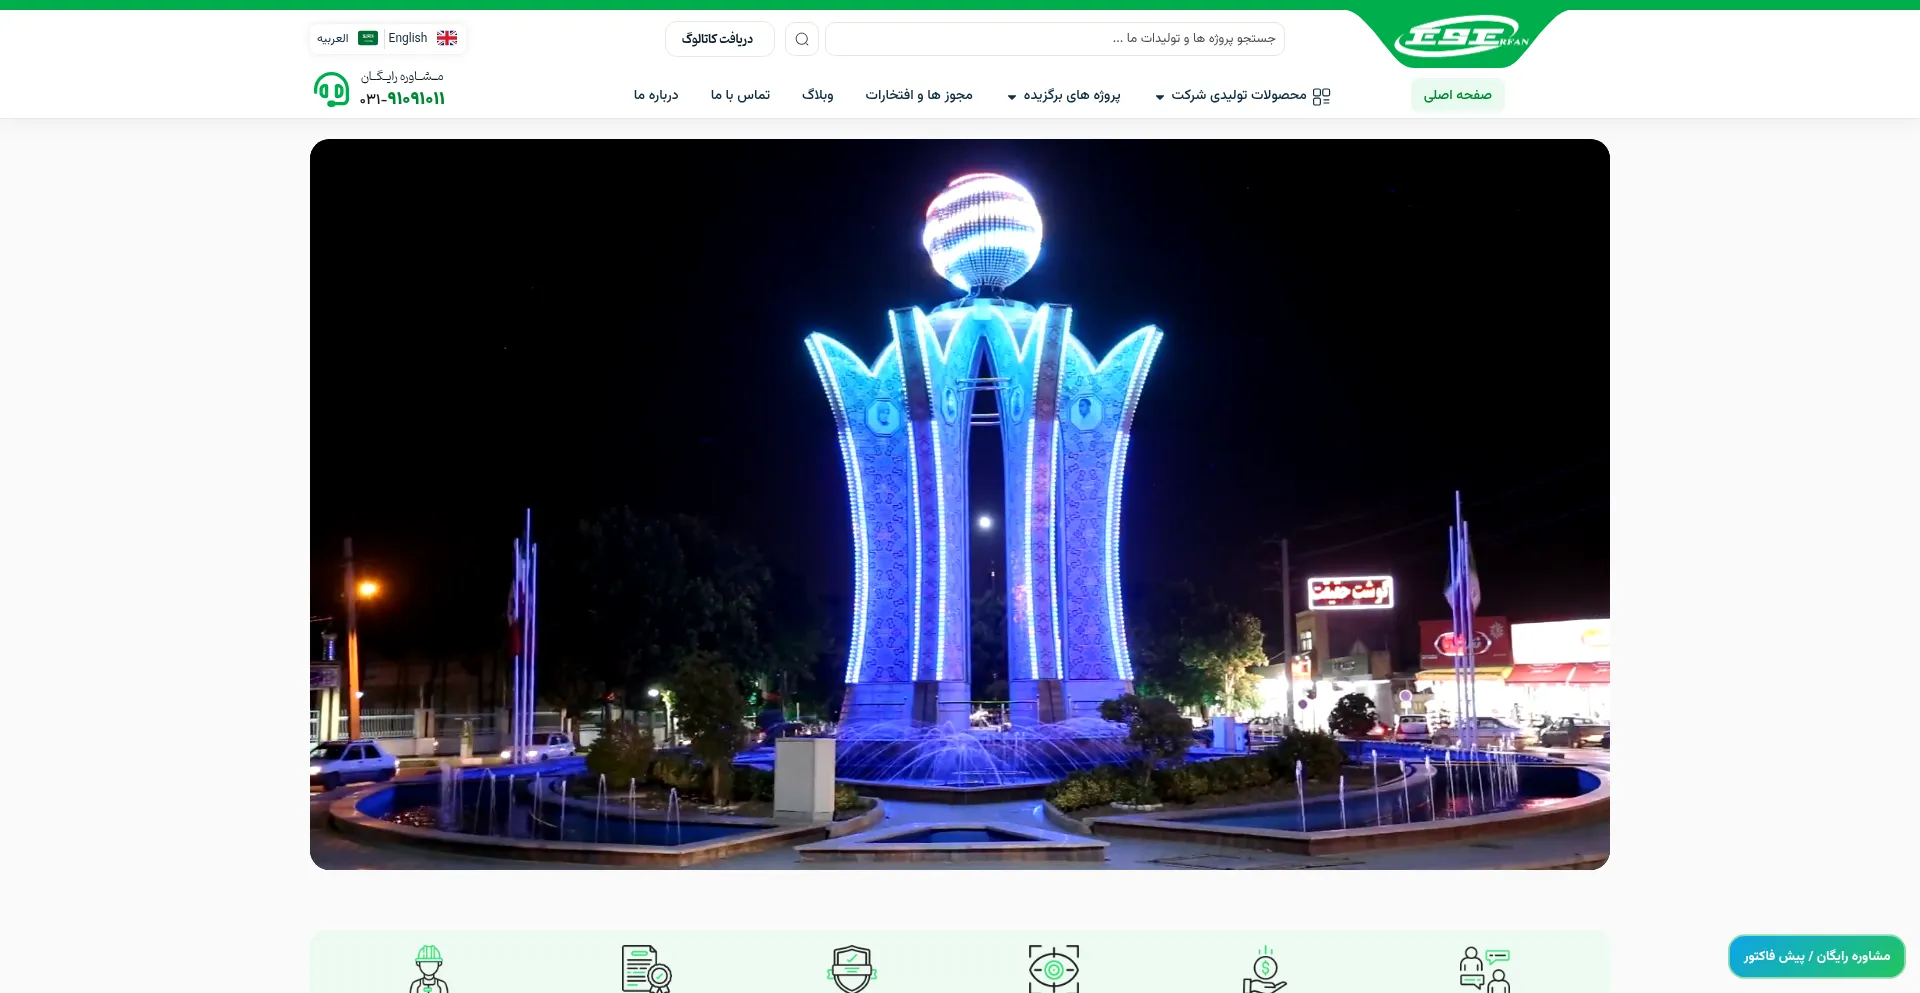Switch site language to English
The image size is (1920, 993).
pos(422,38)
